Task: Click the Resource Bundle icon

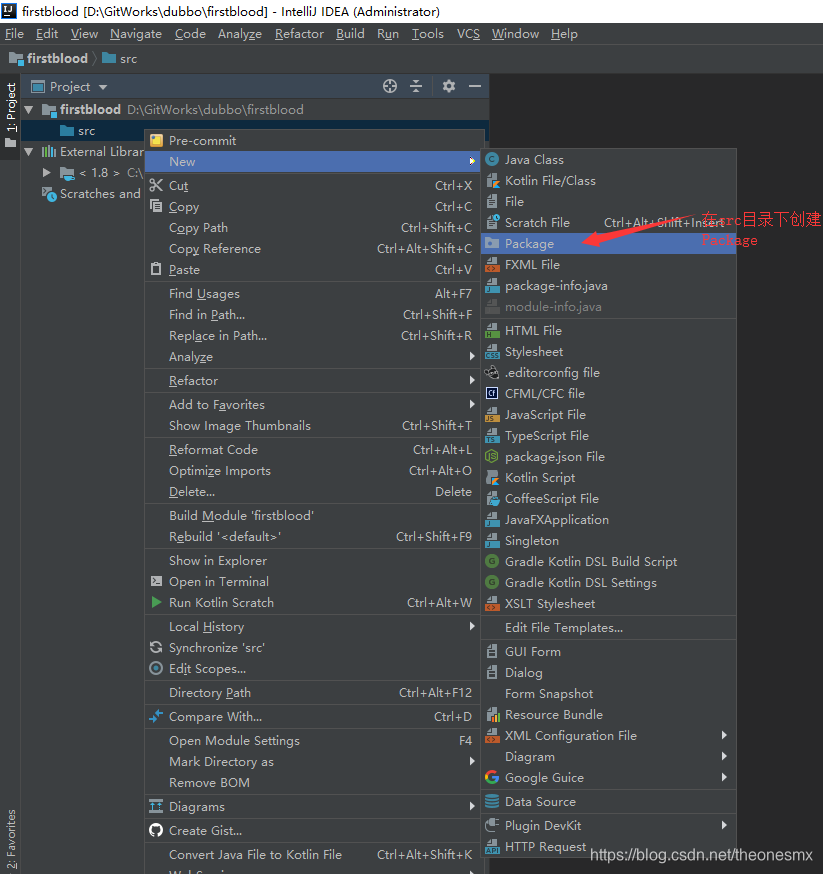Action: click(x=492, y=715)
